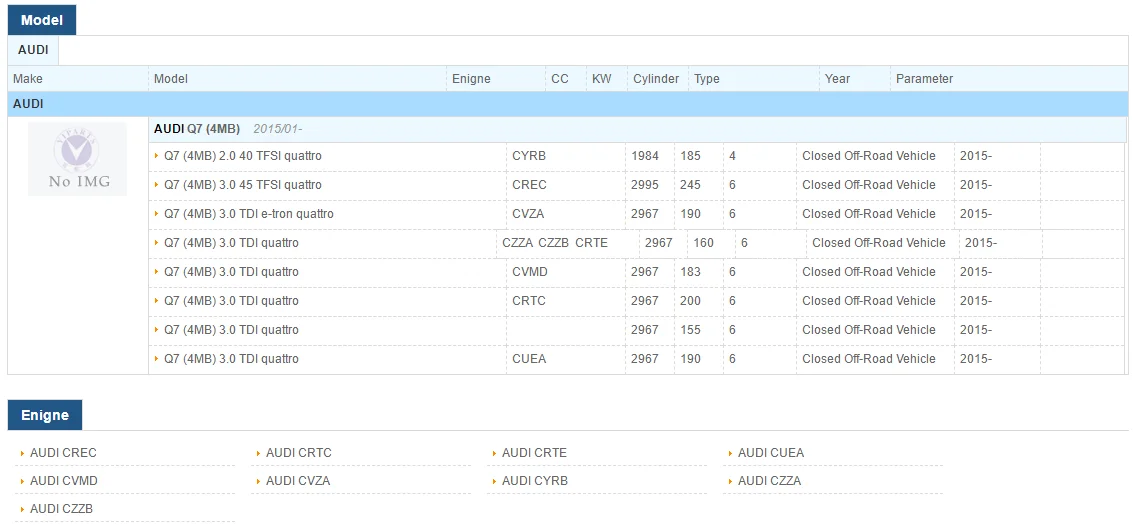This screenshot has width=1133, height=525.
Task: Click arrow bullet before Q7 3.0 TDI e-tron quattro
Action: click(x=157, y=214)
